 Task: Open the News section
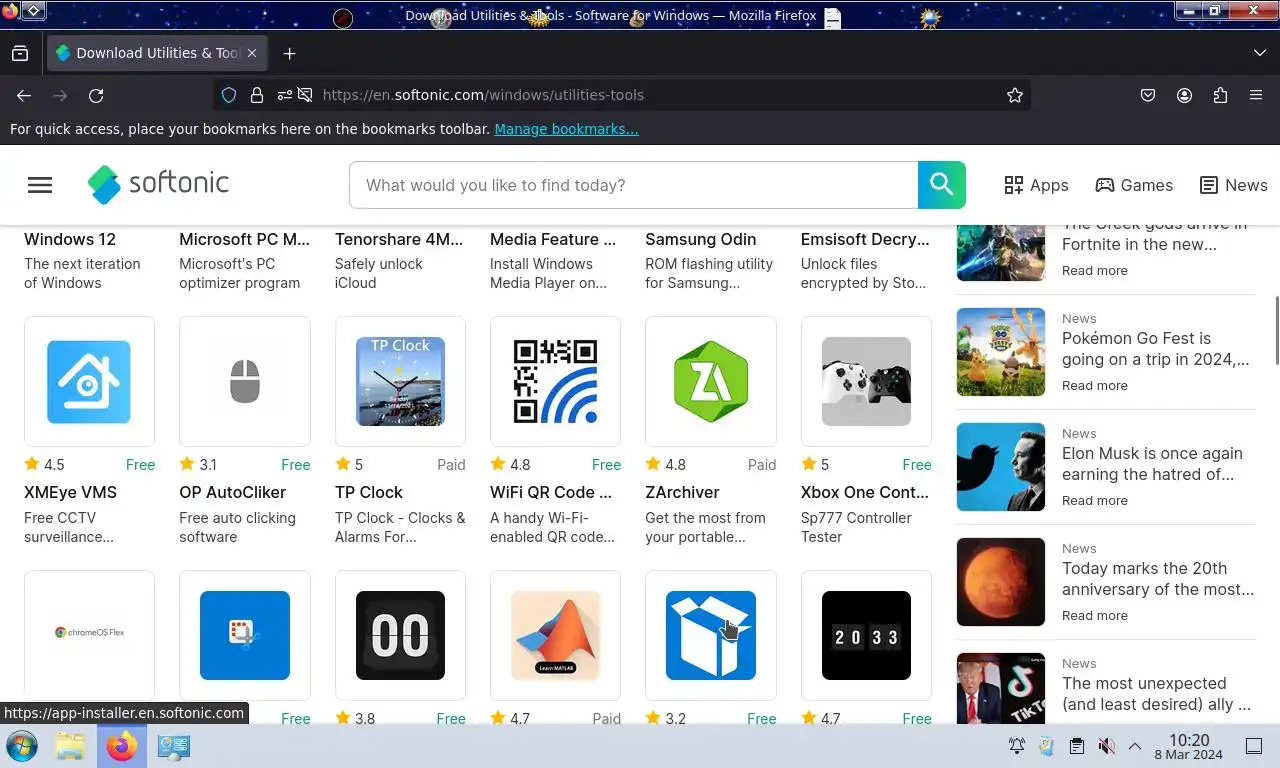point(1234,185)
